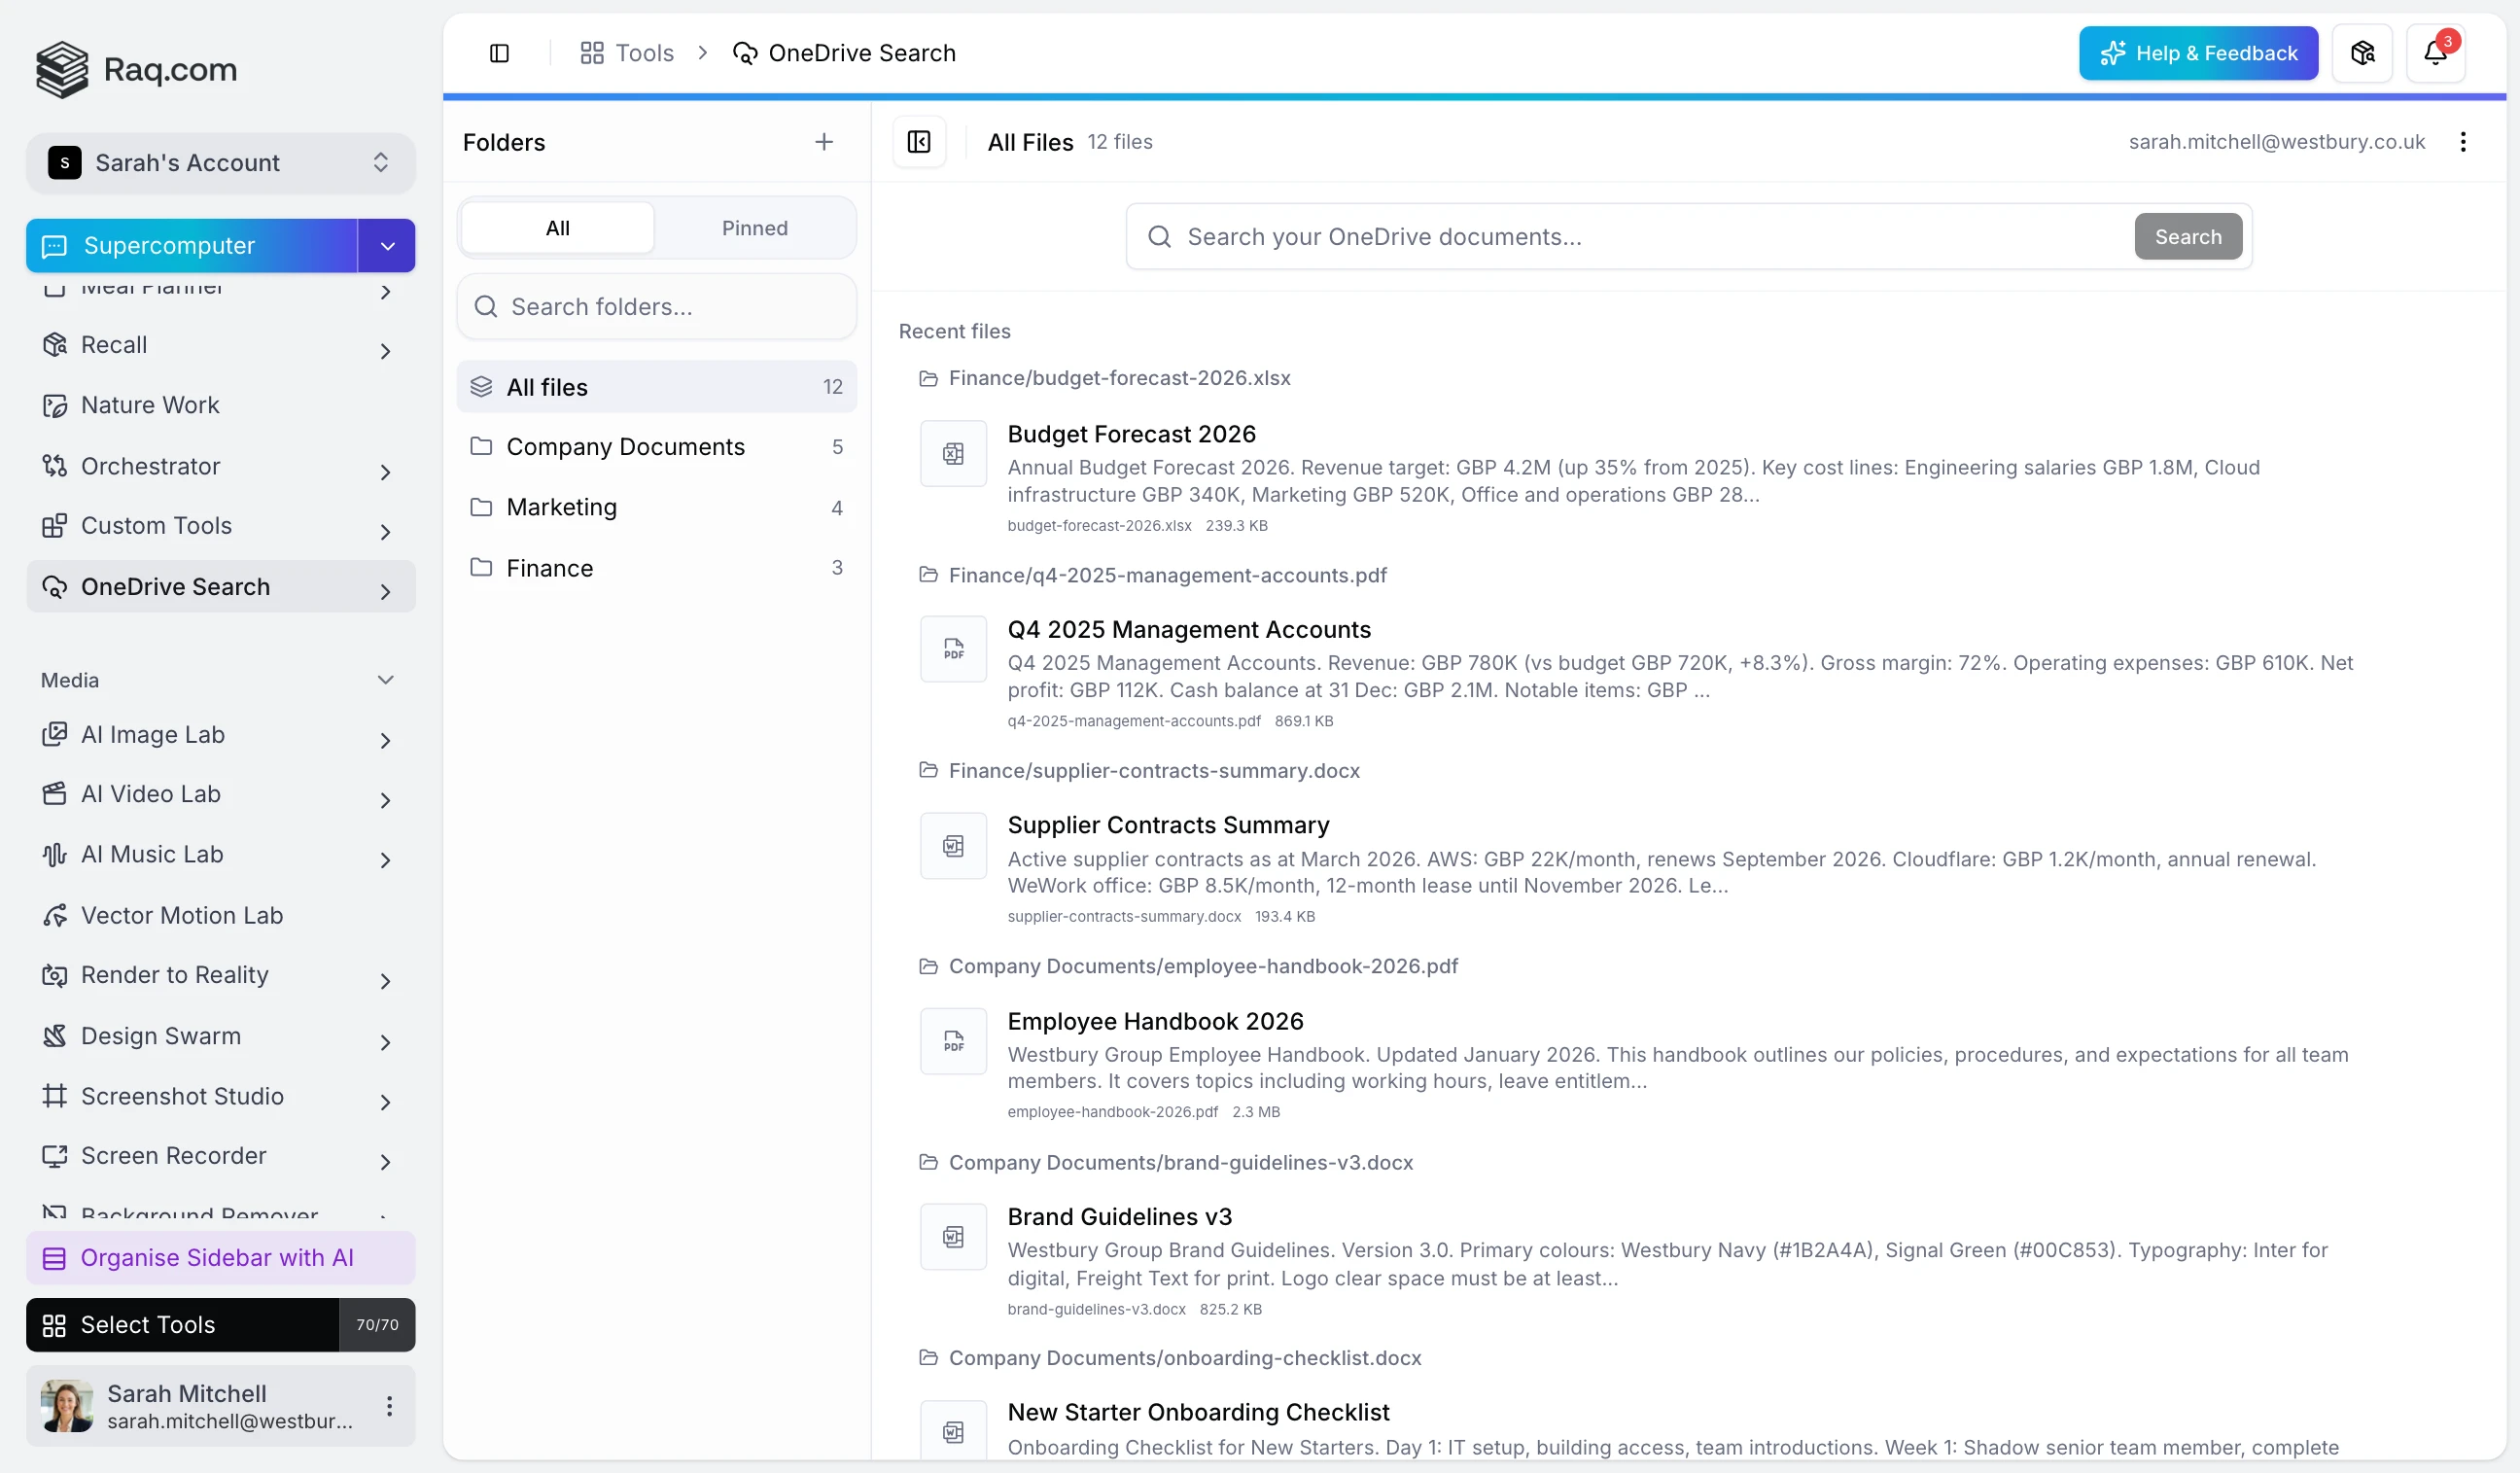Image resolution: width=2520 pixels, height=1473 pixels.
Task: Expand the OneDrive Search chevron
Action: coord(385,592)
